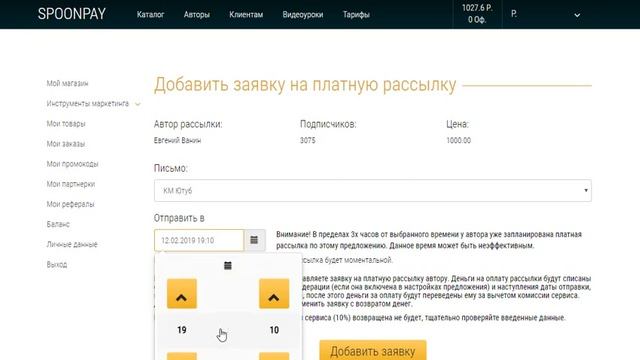Select the hour value 19
The width and height of the screenshot is (640, 360).
click(x=182, y=330)
